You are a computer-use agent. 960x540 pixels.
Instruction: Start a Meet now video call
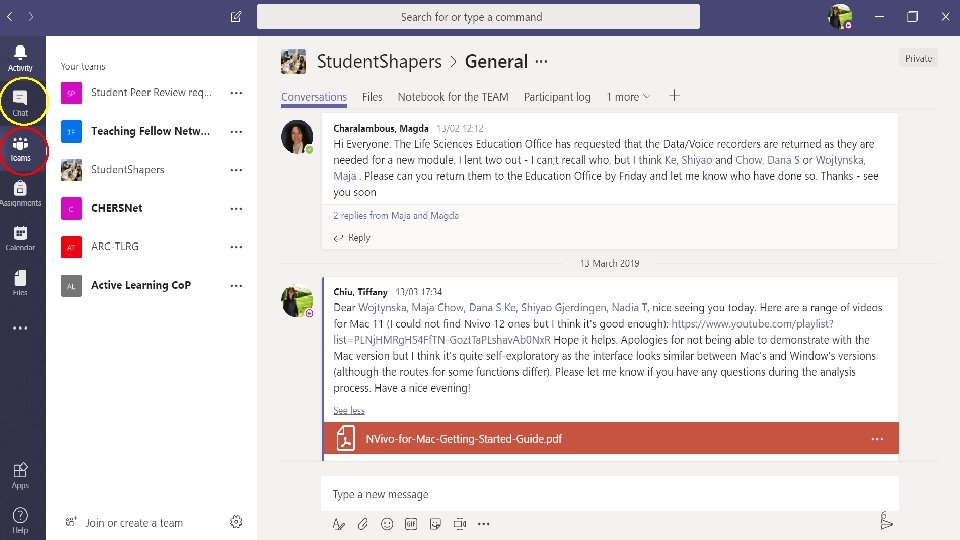(x=460, y=523)
